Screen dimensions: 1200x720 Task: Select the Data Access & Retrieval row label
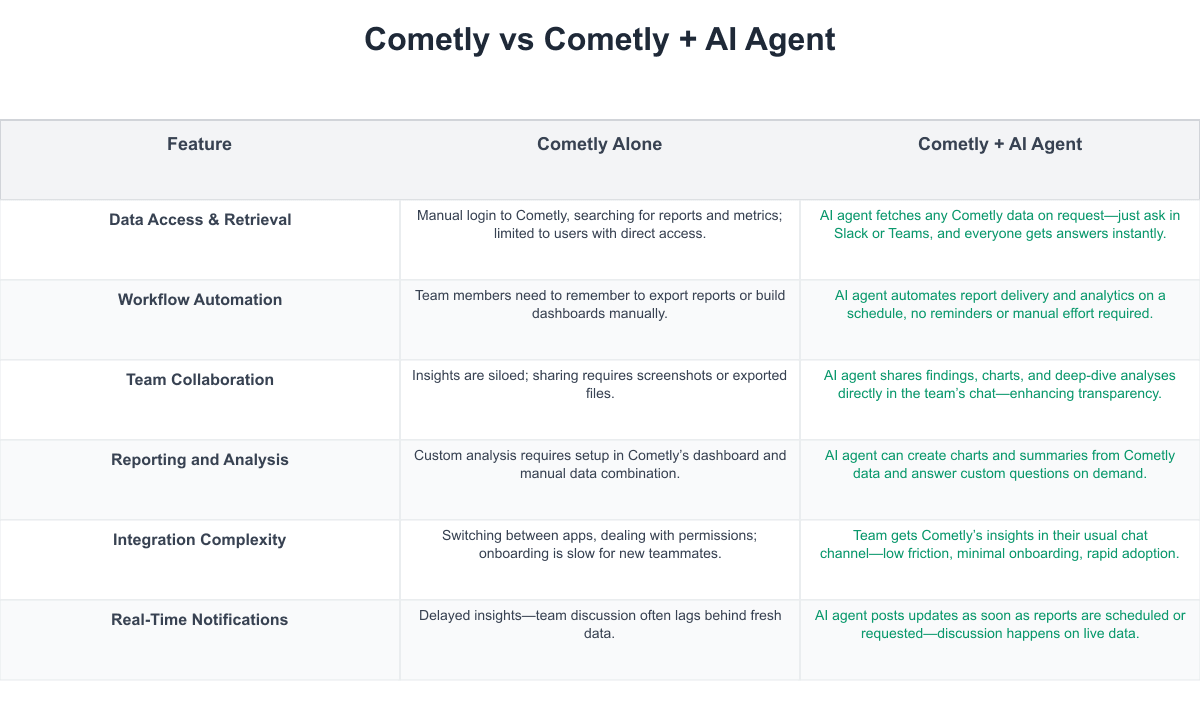click(x=200, y=220)
